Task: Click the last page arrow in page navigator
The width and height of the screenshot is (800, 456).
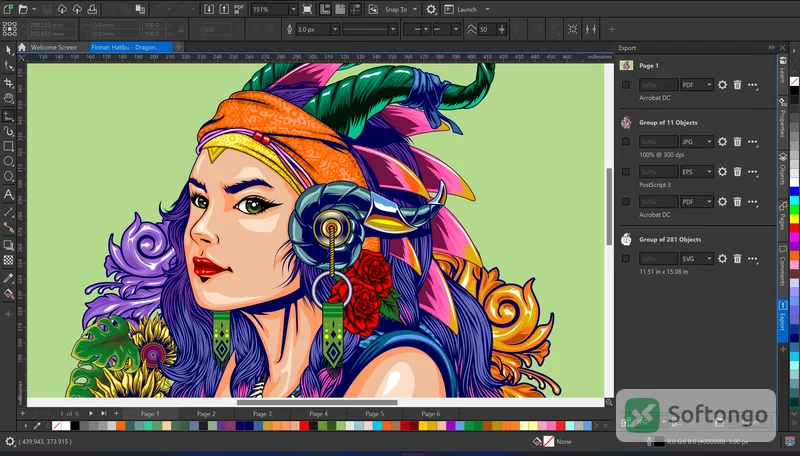Action: click(104, 414)
